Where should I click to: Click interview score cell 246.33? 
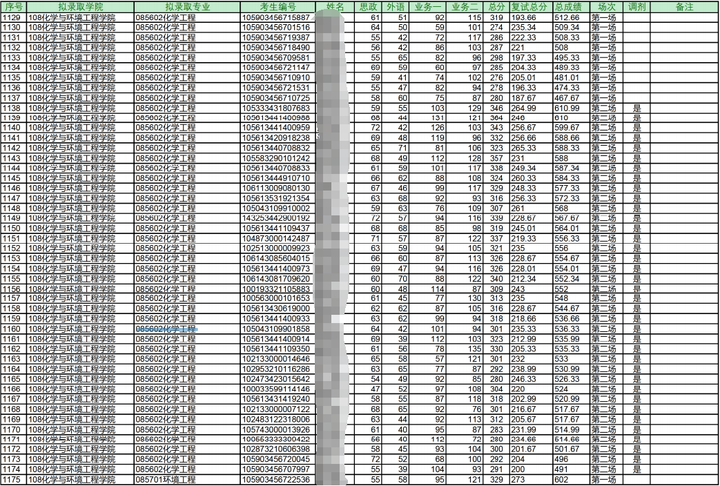[531, 379]
